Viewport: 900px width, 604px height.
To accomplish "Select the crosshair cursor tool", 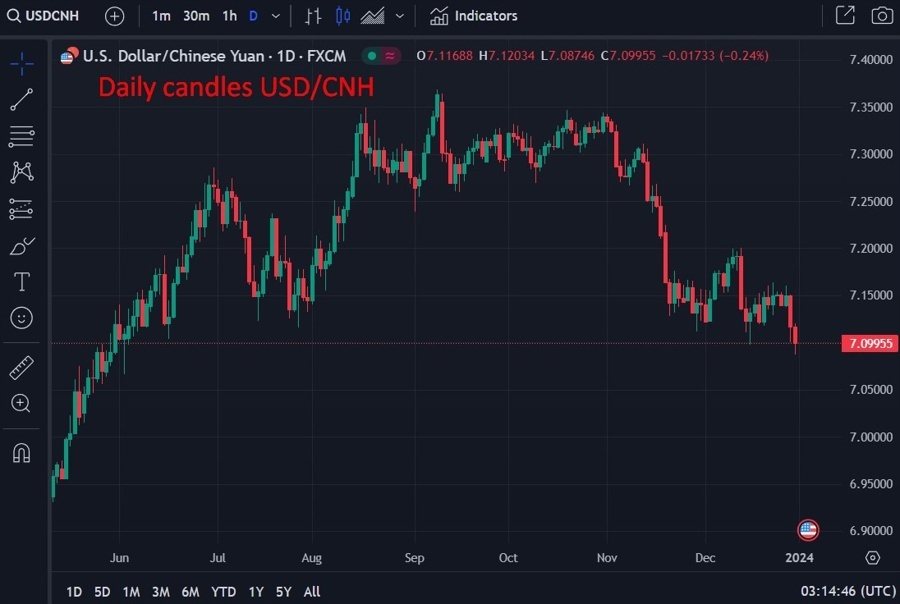I will coord(22,64).
